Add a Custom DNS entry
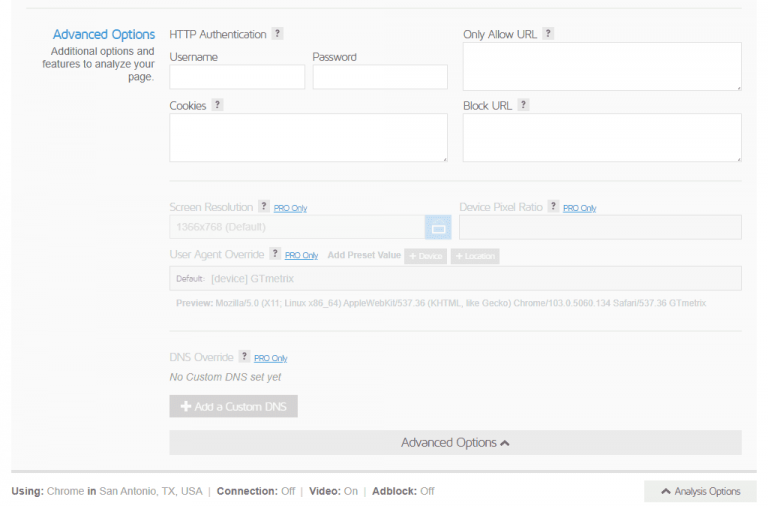The height and width of the screenshot is (506, 768). click(234, 407)
